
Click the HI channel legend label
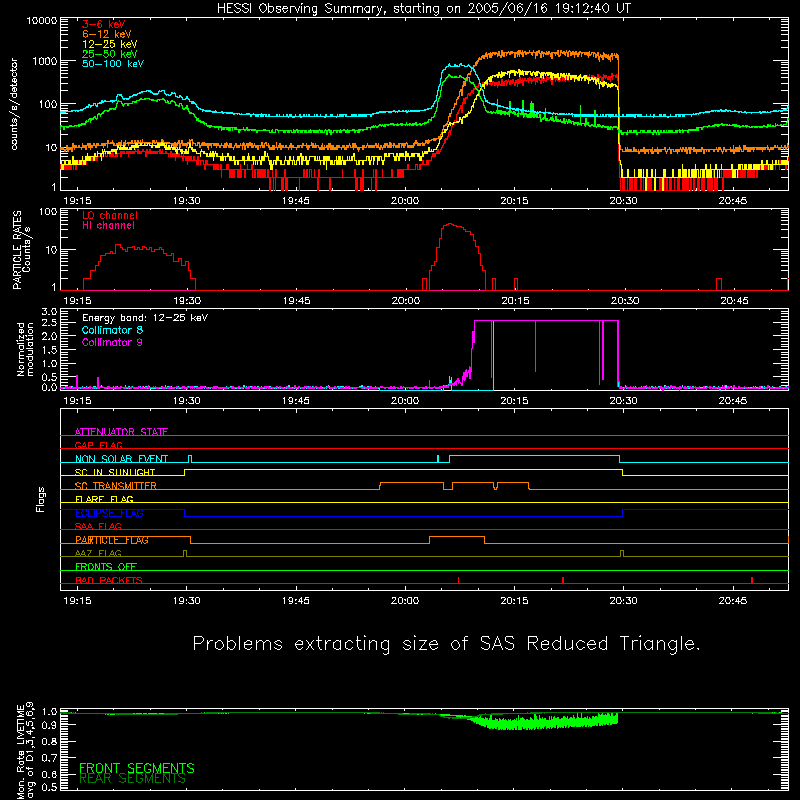[x=108, y=226]
